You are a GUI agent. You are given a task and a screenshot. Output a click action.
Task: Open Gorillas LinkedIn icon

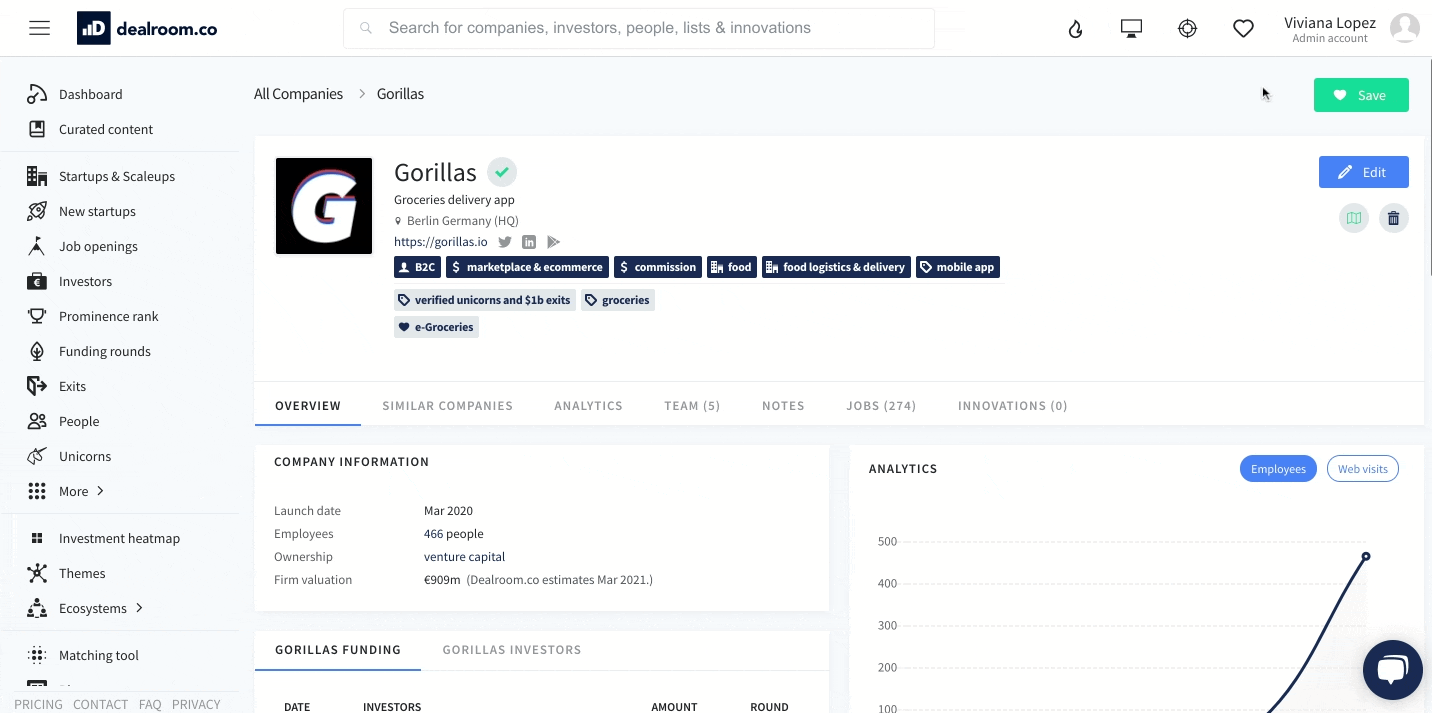529,242
